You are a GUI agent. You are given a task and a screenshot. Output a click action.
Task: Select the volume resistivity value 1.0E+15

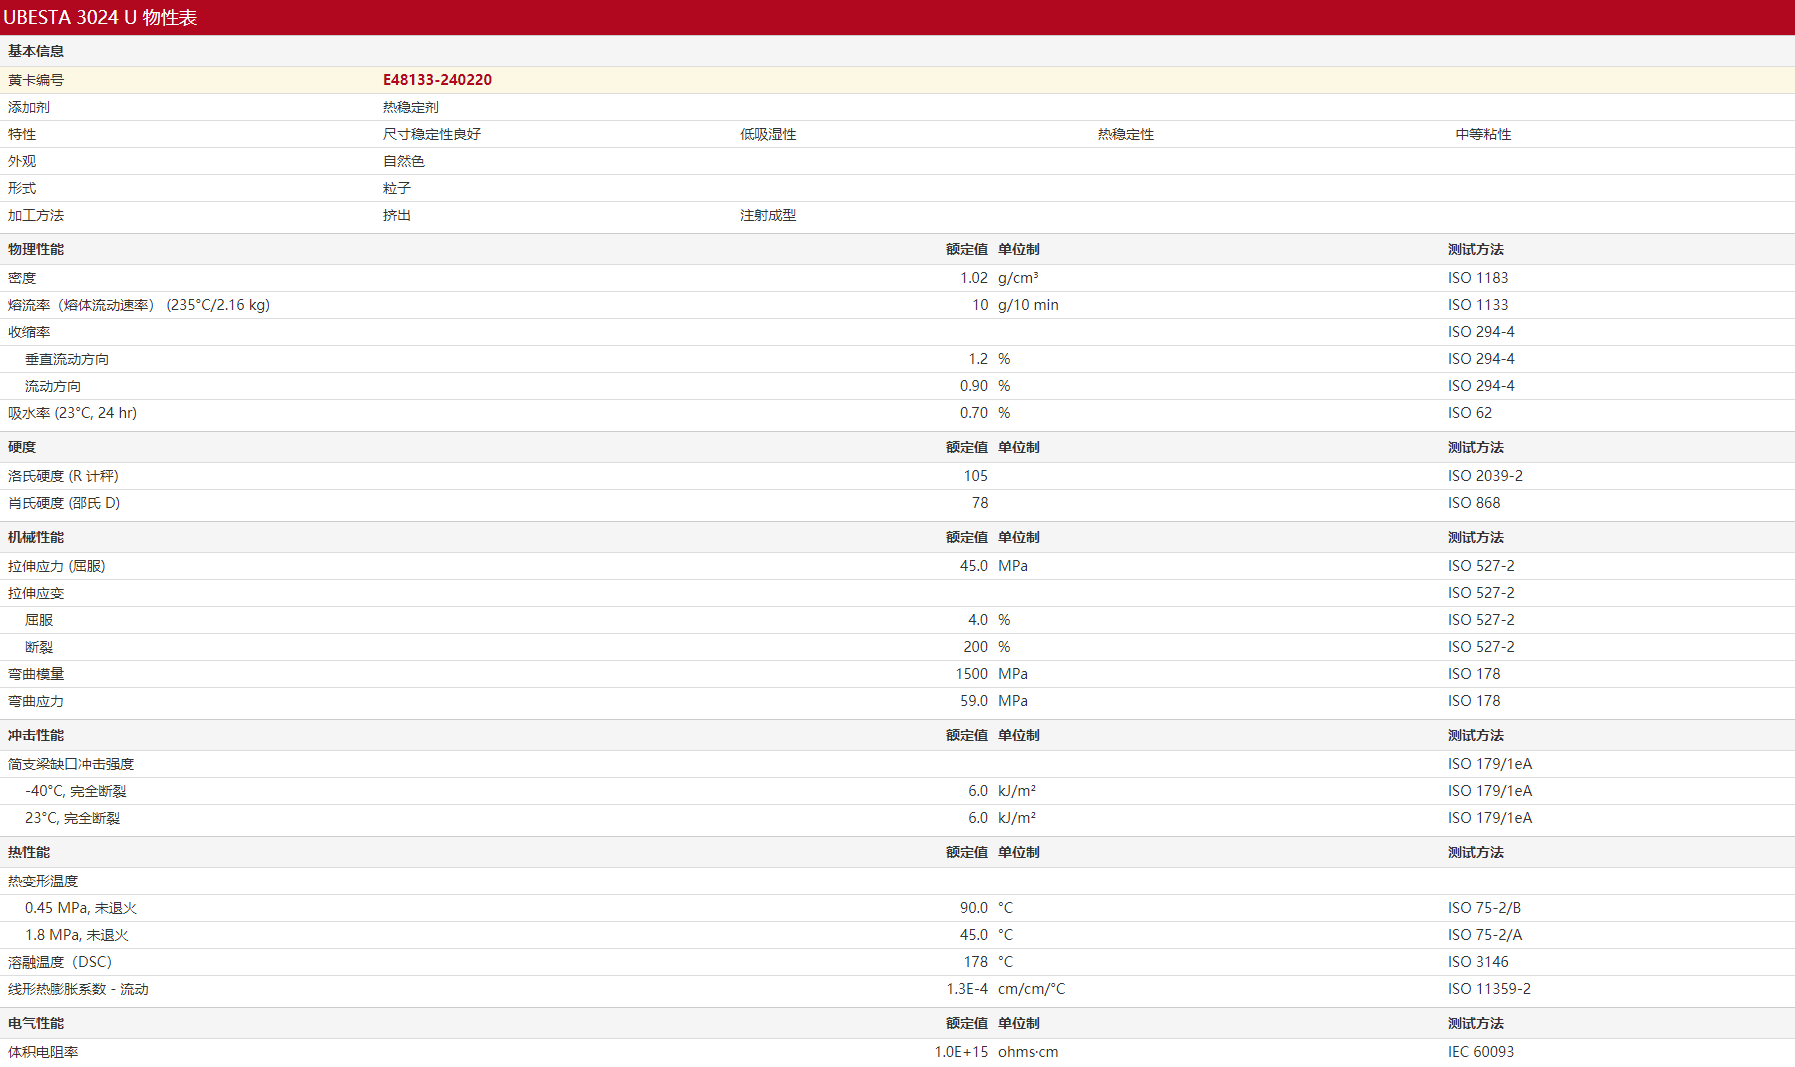click(961, 1052)
